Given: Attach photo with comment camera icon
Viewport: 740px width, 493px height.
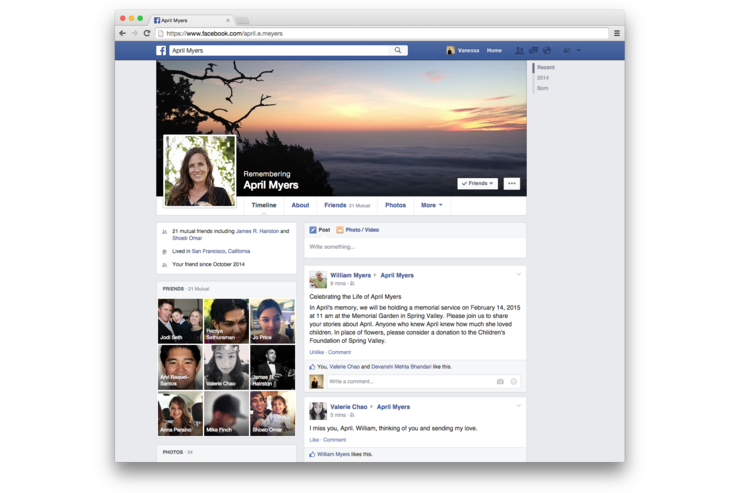Looking at the screenshot, I should point(500,382).
